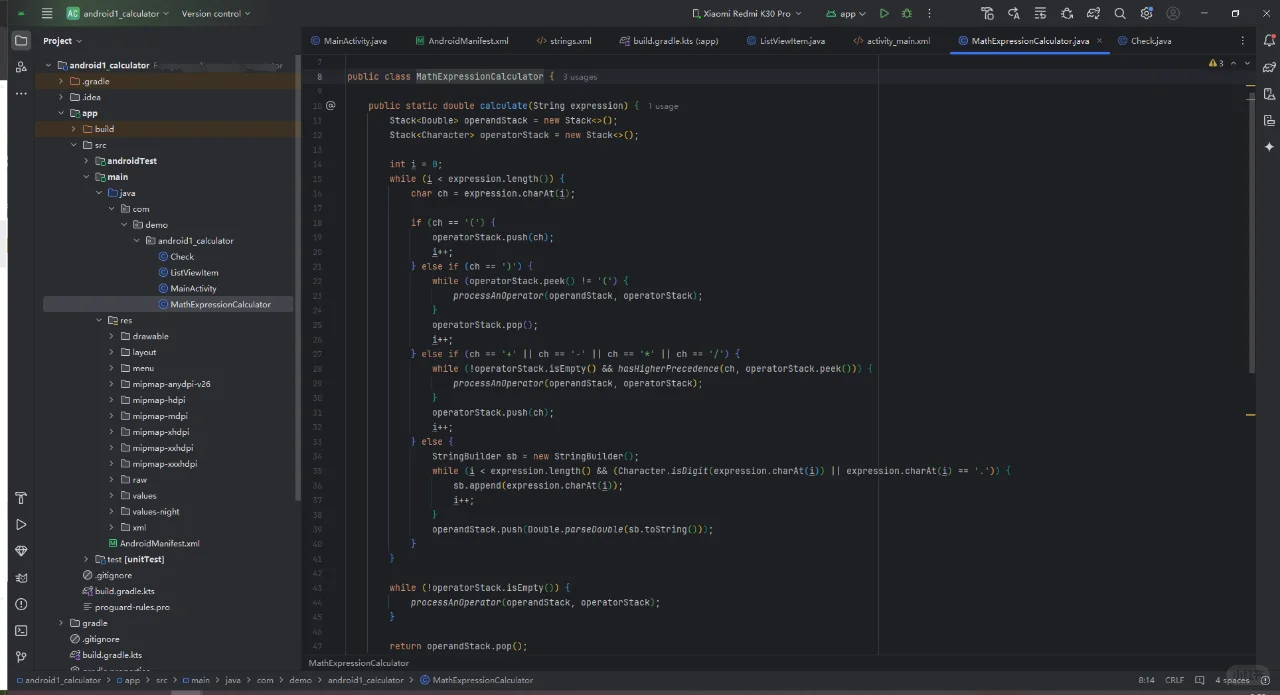The image size is (1280, 695).
Task: Expand the values-night folder
Action: (112, 512)
